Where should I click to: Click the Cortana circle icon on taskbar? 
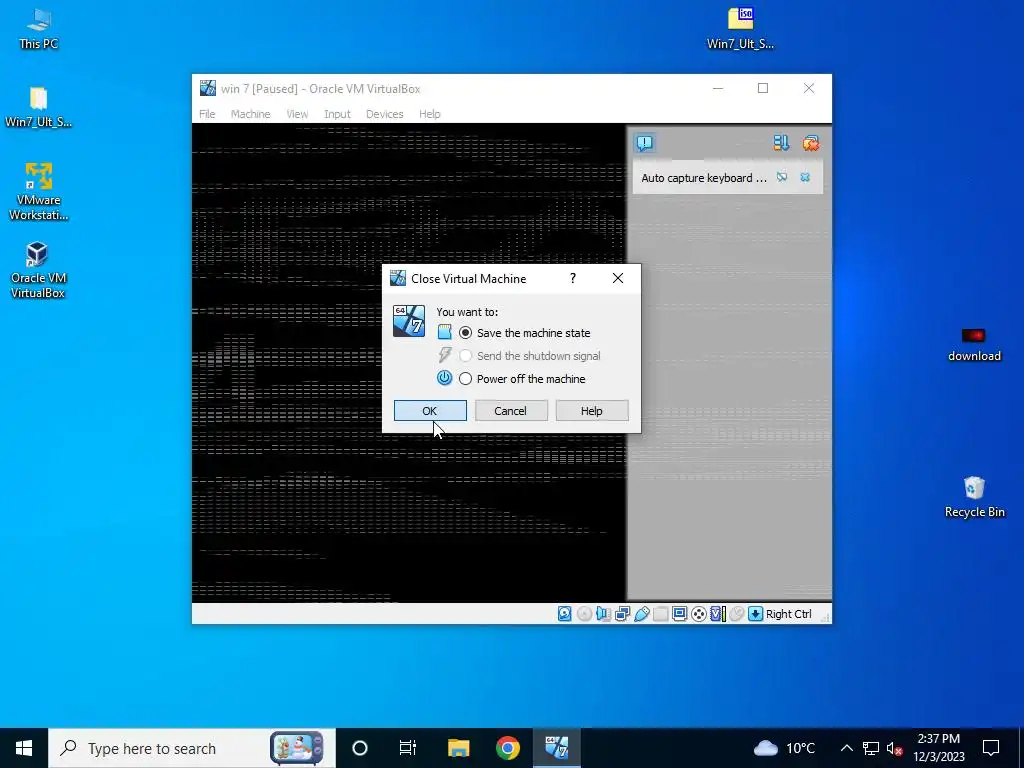tap(360, 748)
